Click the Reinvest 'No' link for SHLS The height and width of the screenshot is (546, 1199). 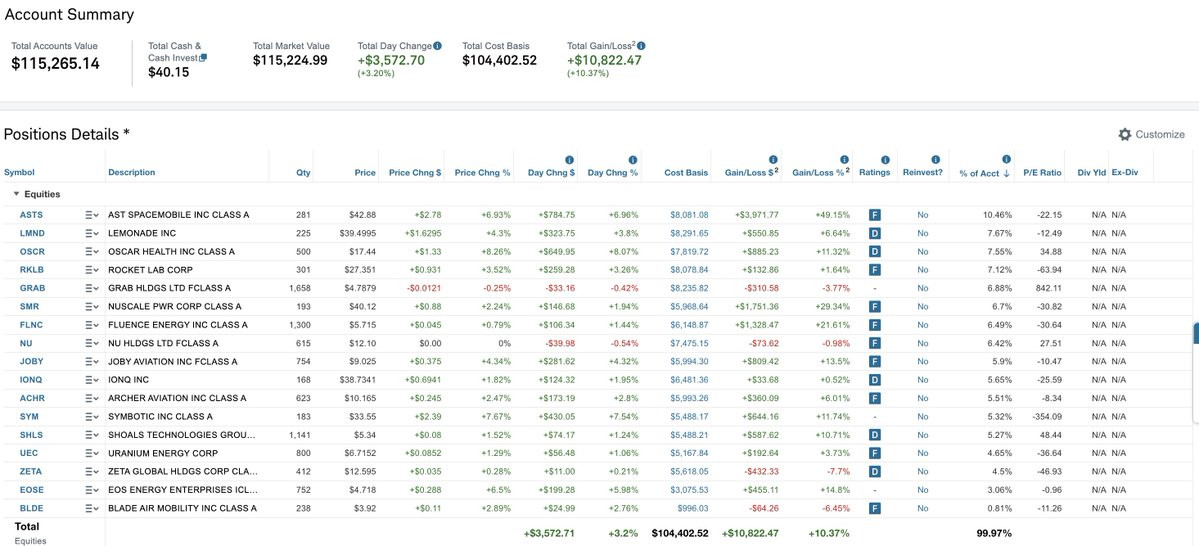point(923,435)
